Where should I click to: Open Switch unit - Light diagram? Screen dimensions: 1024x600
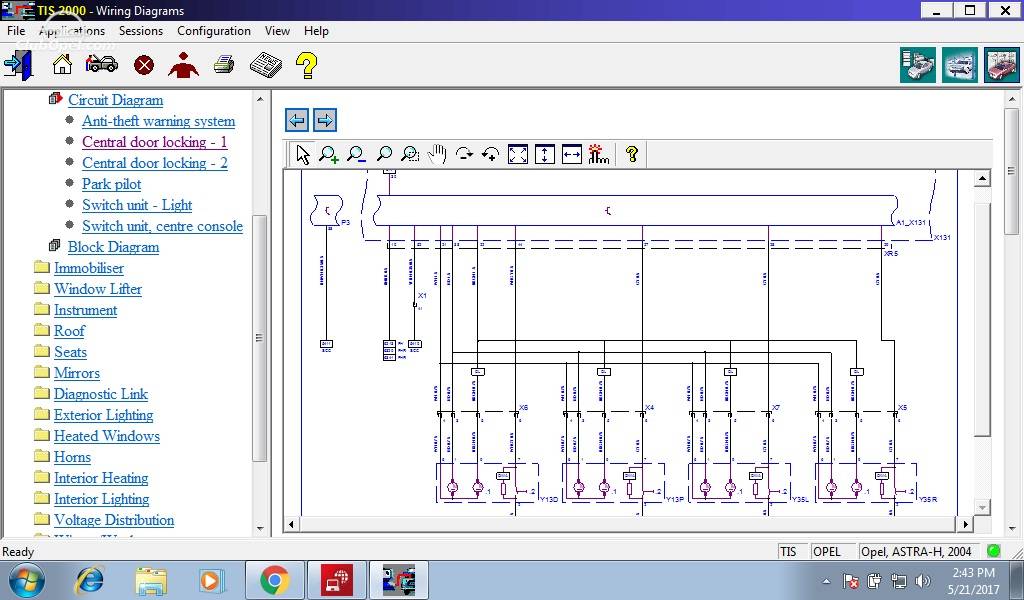(137, 205)
